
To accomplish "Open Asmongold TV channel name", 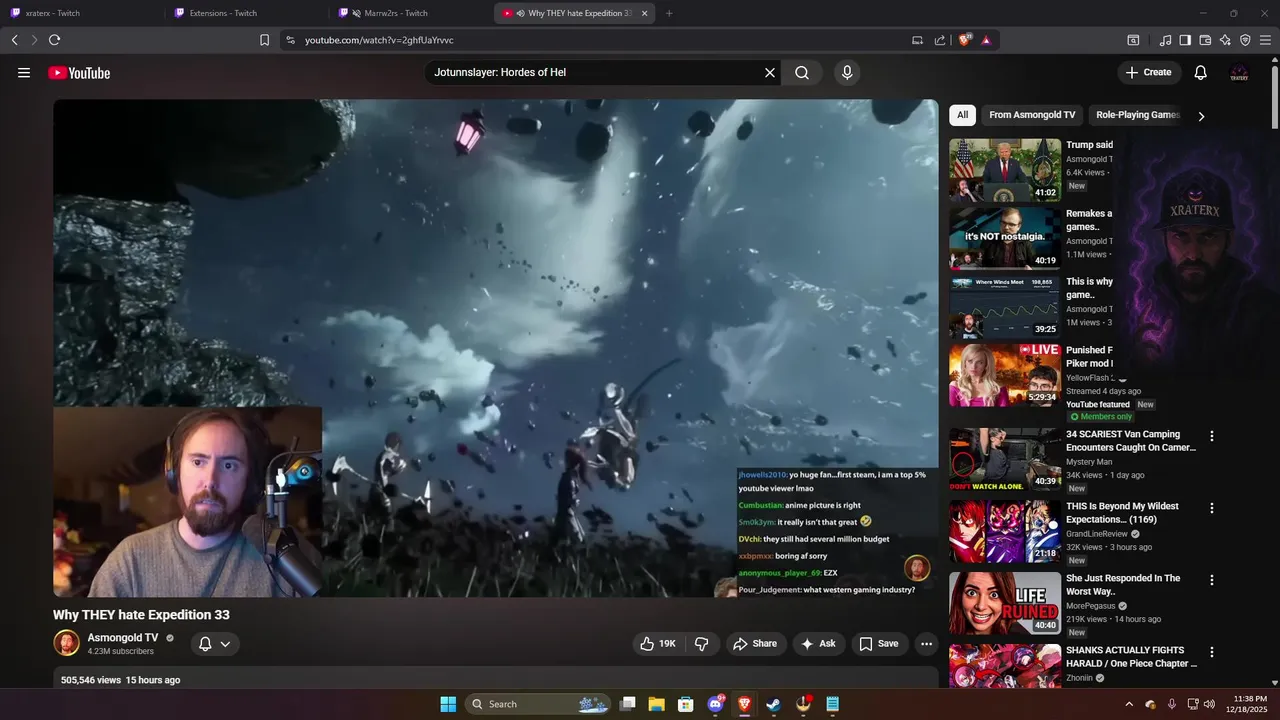I will tap(123, 638).
